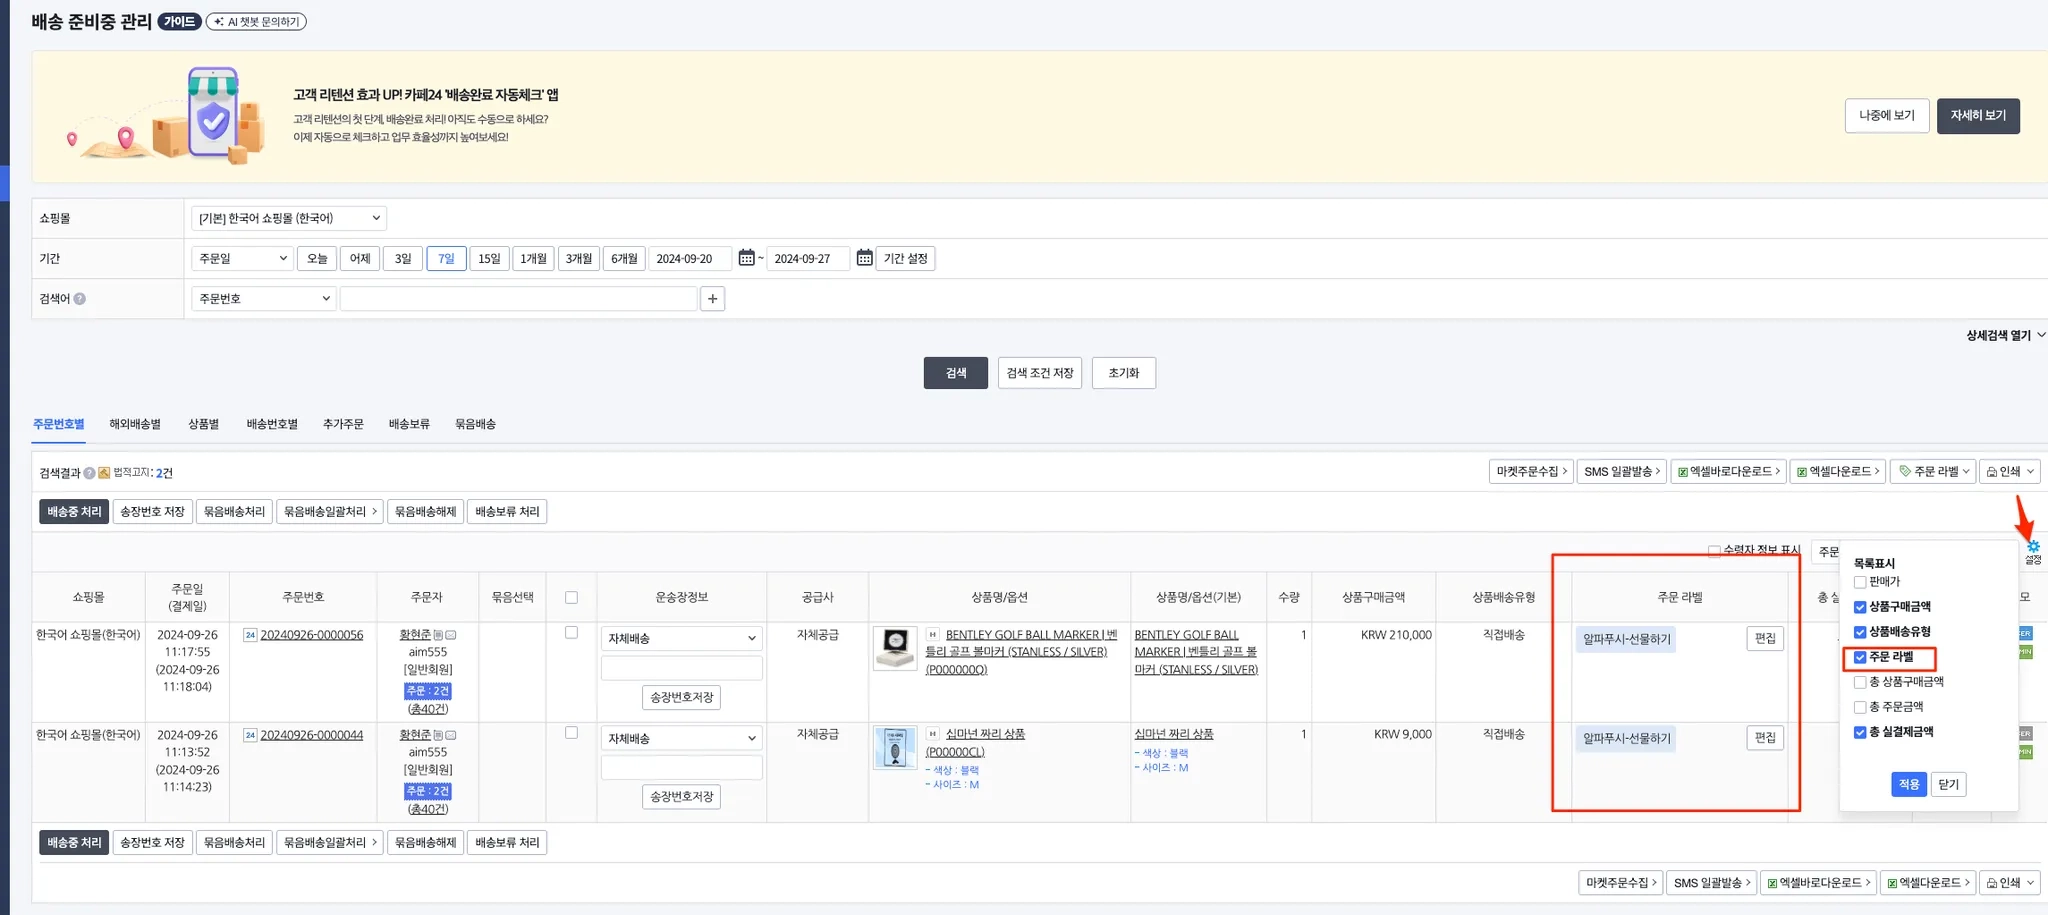Open the 주문번호 search type dropdown

(x=263, y=298)
